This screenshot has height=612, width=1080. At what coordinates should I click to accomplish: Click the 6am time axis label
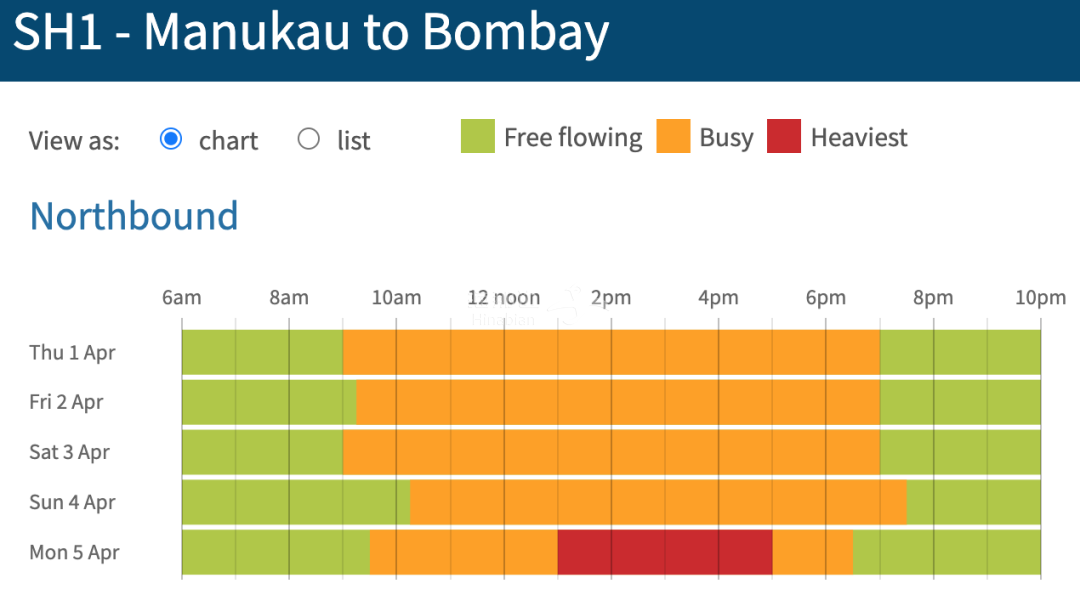182,298
